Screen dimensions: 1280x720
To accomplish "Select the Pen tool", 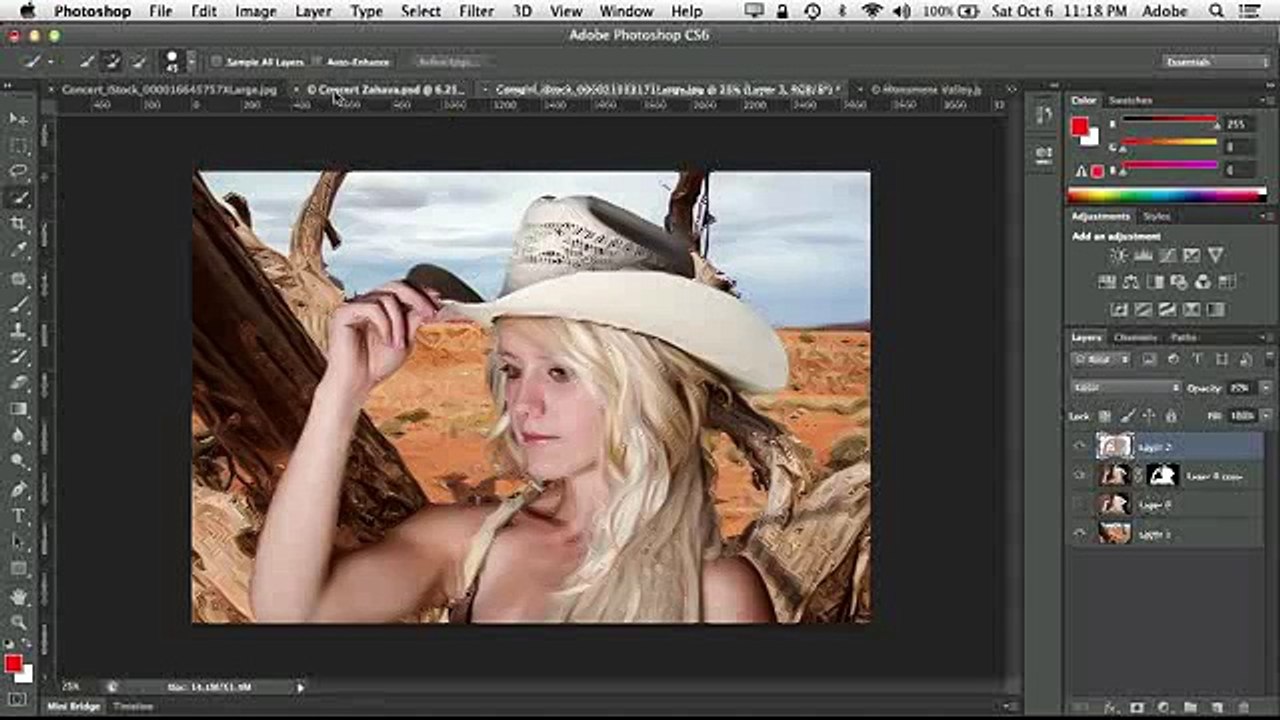I will tap(19, 490).
